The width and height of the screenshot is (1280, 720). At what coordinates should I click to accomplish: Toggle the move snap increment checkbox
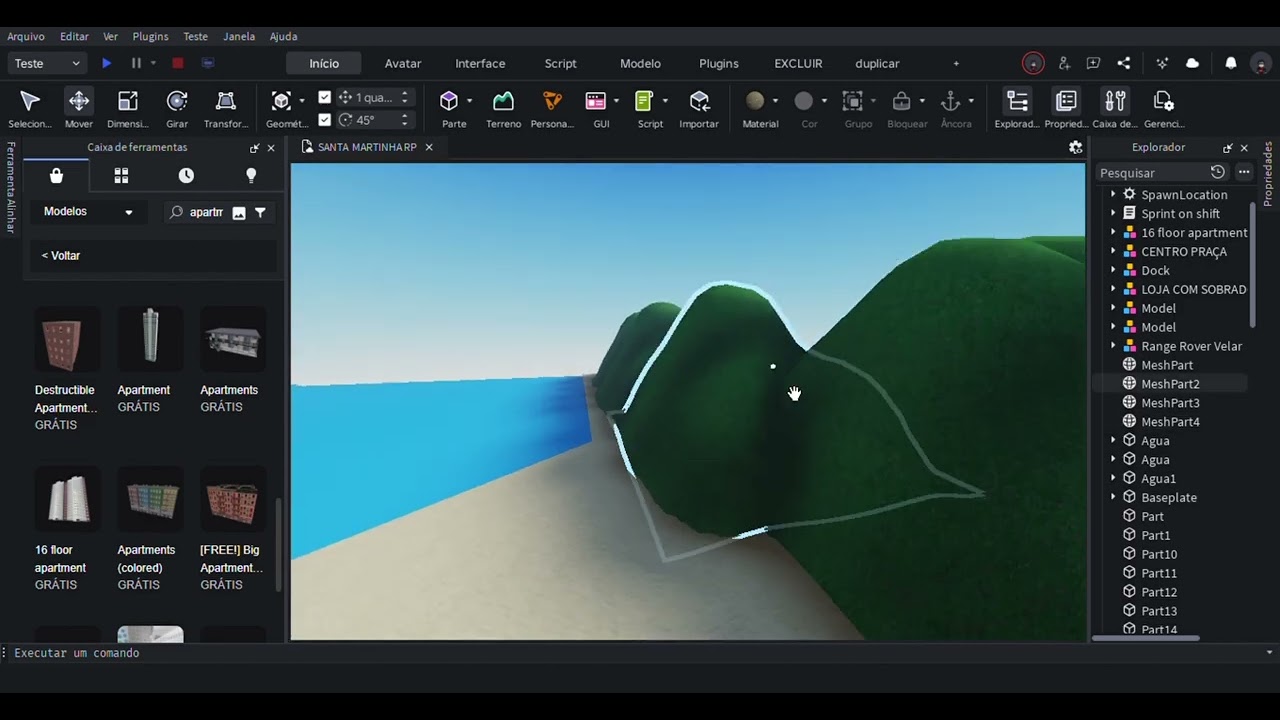pyautogui.click(x=324, y=98)
